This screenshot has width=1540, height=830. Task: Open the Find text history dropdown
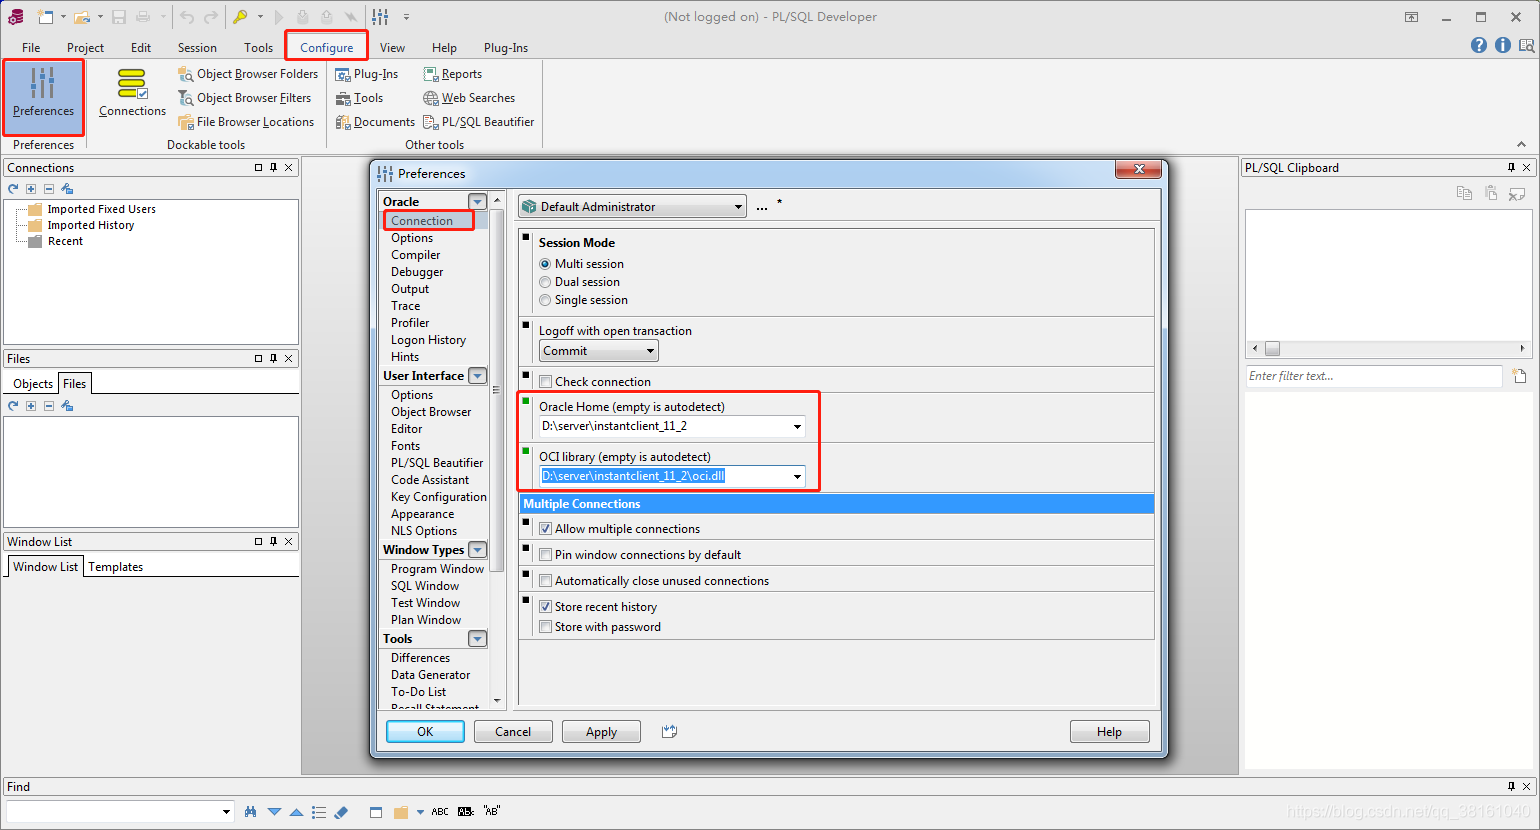tap(227, 812)
